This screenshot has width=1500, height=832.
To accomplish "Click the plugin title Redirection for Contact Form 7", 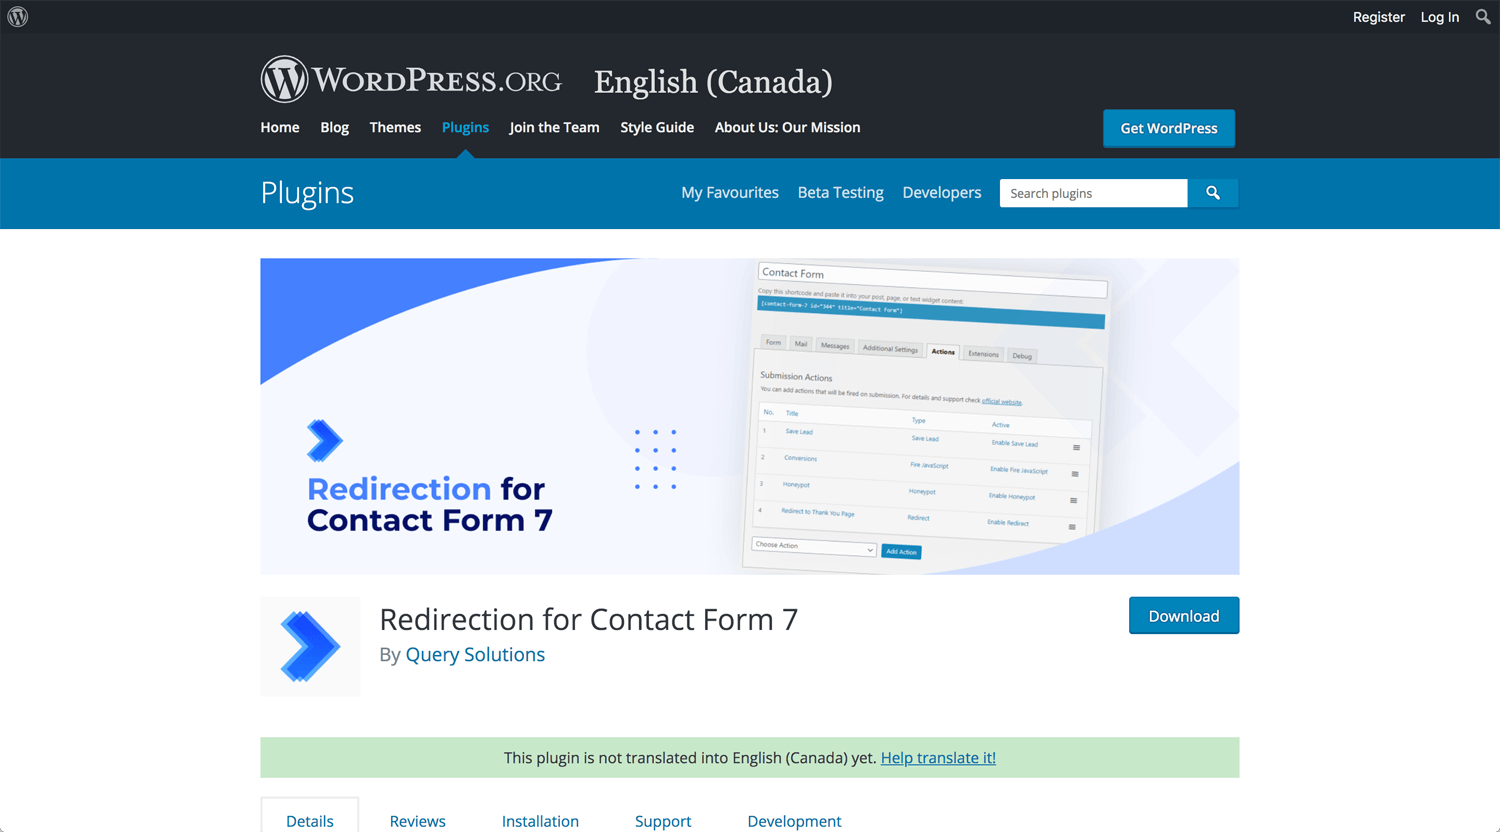I will pyautogui.click(x=589, y=620).
